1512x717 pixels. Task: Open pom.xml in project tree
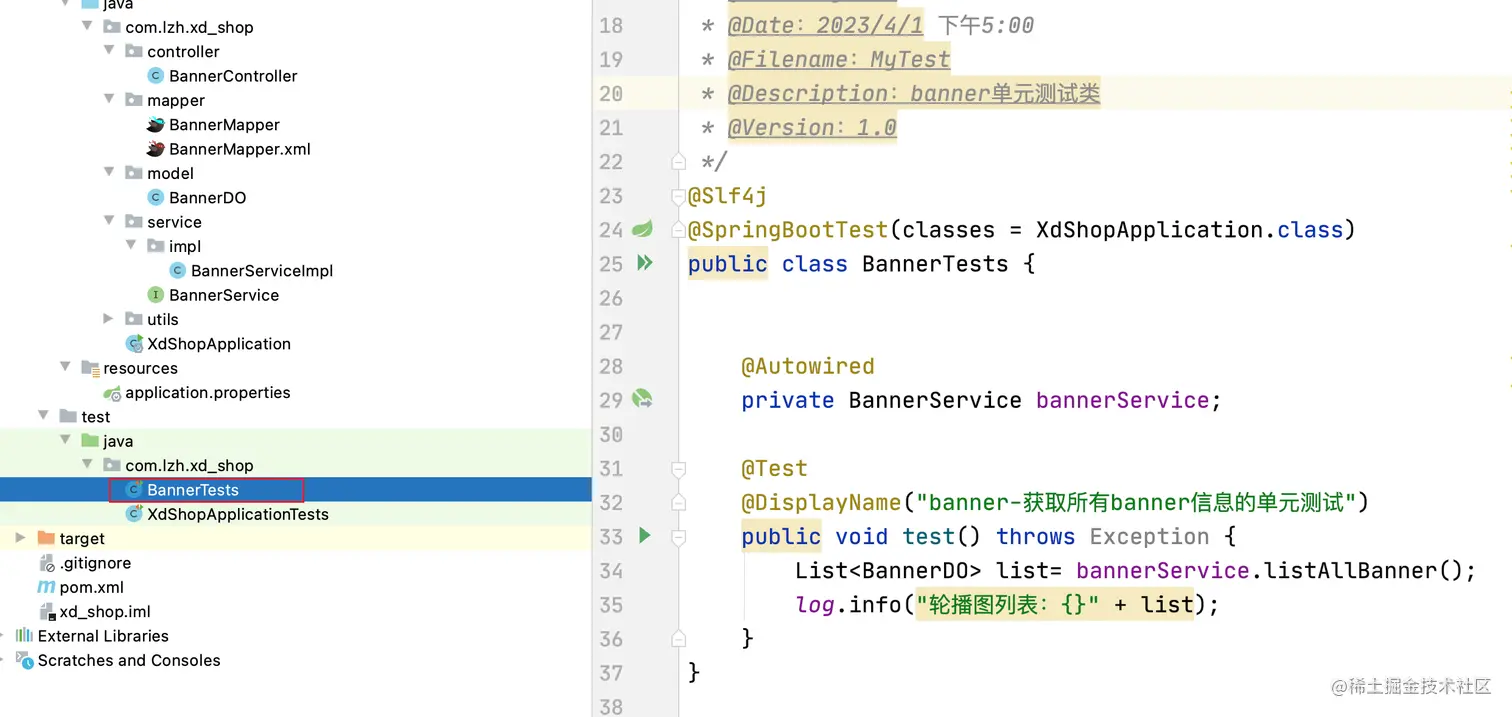92,587
